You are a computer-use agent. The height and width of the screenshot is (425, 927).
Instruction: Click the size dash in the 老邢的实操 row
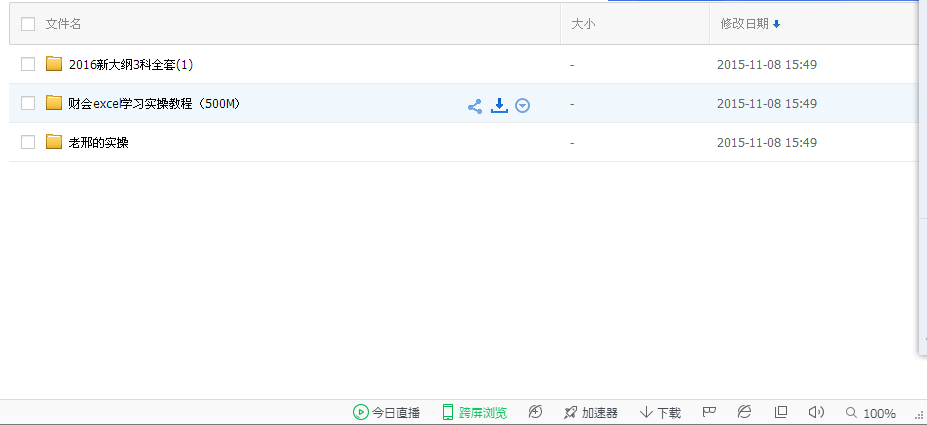coord(572,142)
